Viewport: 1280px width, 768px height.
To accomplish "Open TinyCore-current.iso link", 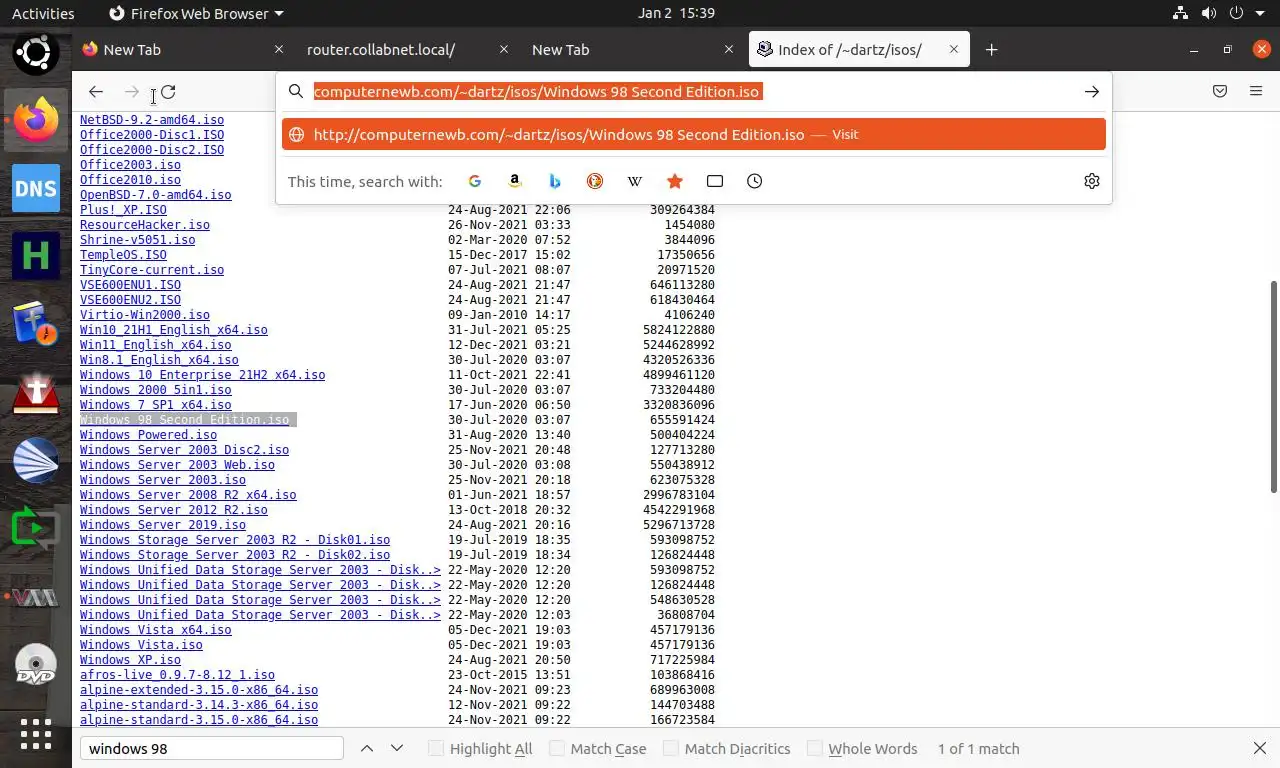I will pyautogui.click(x=152, y=270).
